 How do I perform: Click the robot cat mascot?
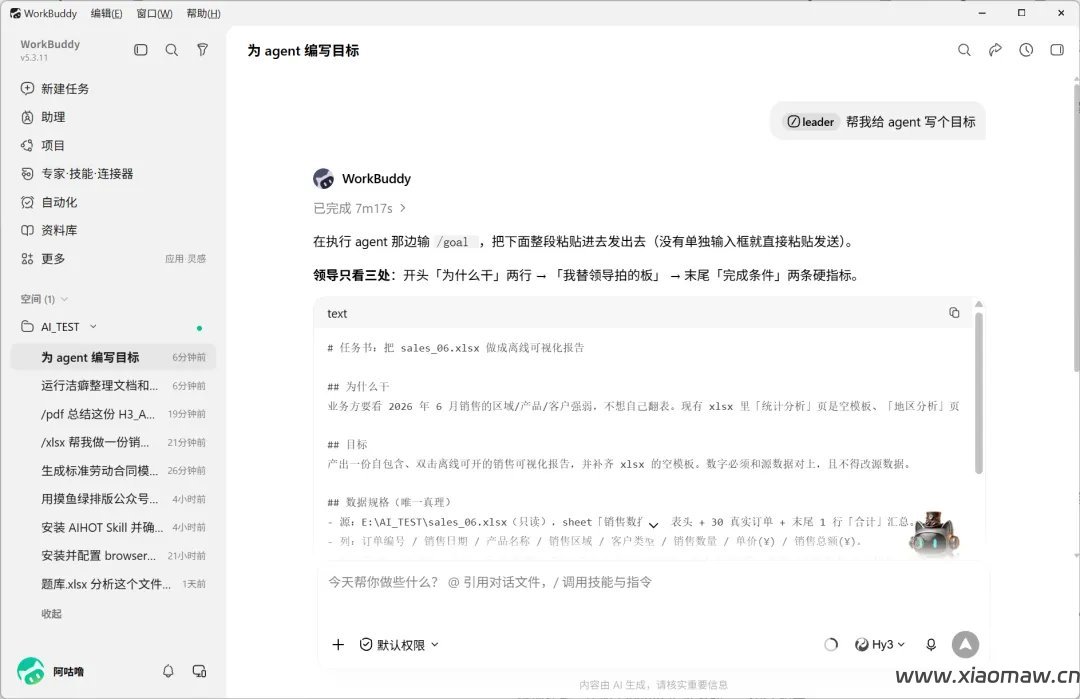pos(935,532)
